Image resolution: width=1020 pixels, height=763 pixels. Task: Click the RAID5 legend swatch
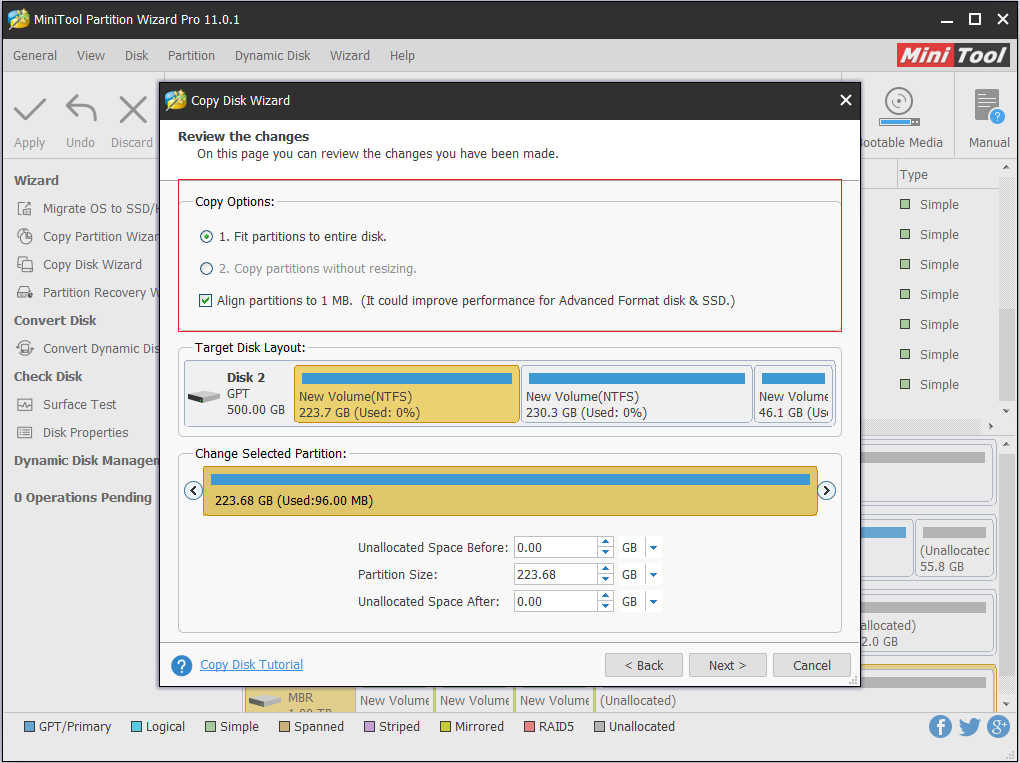[530, 727]
